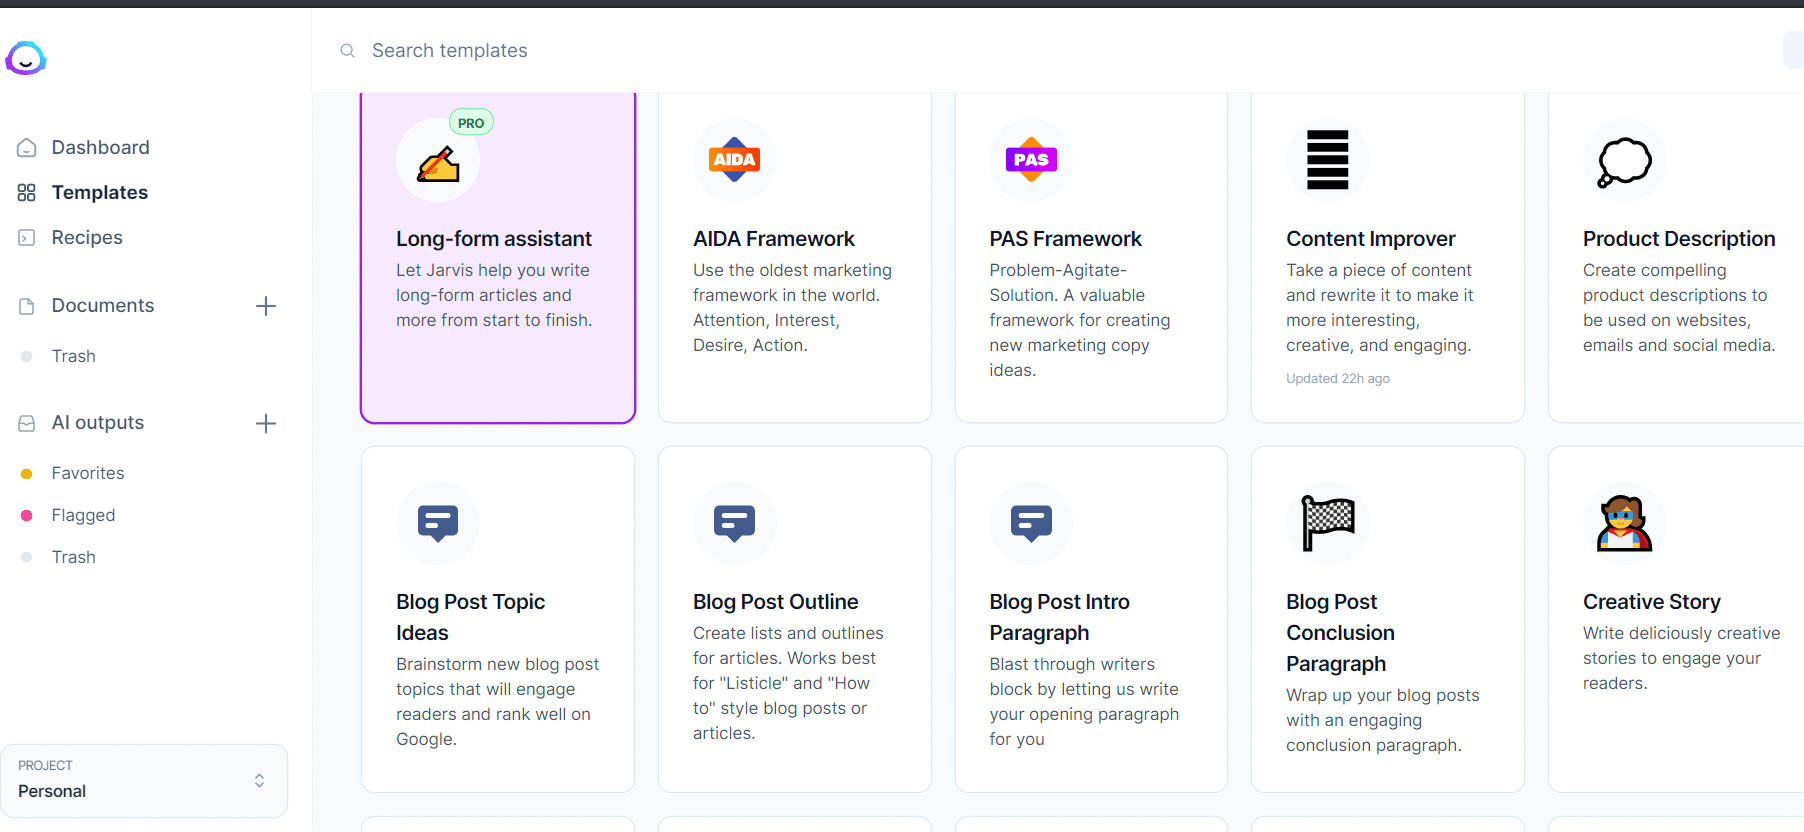Click the Creative Story superhero icon
The height and width of the screenshot is (832, 1804).
point(1624,523)
